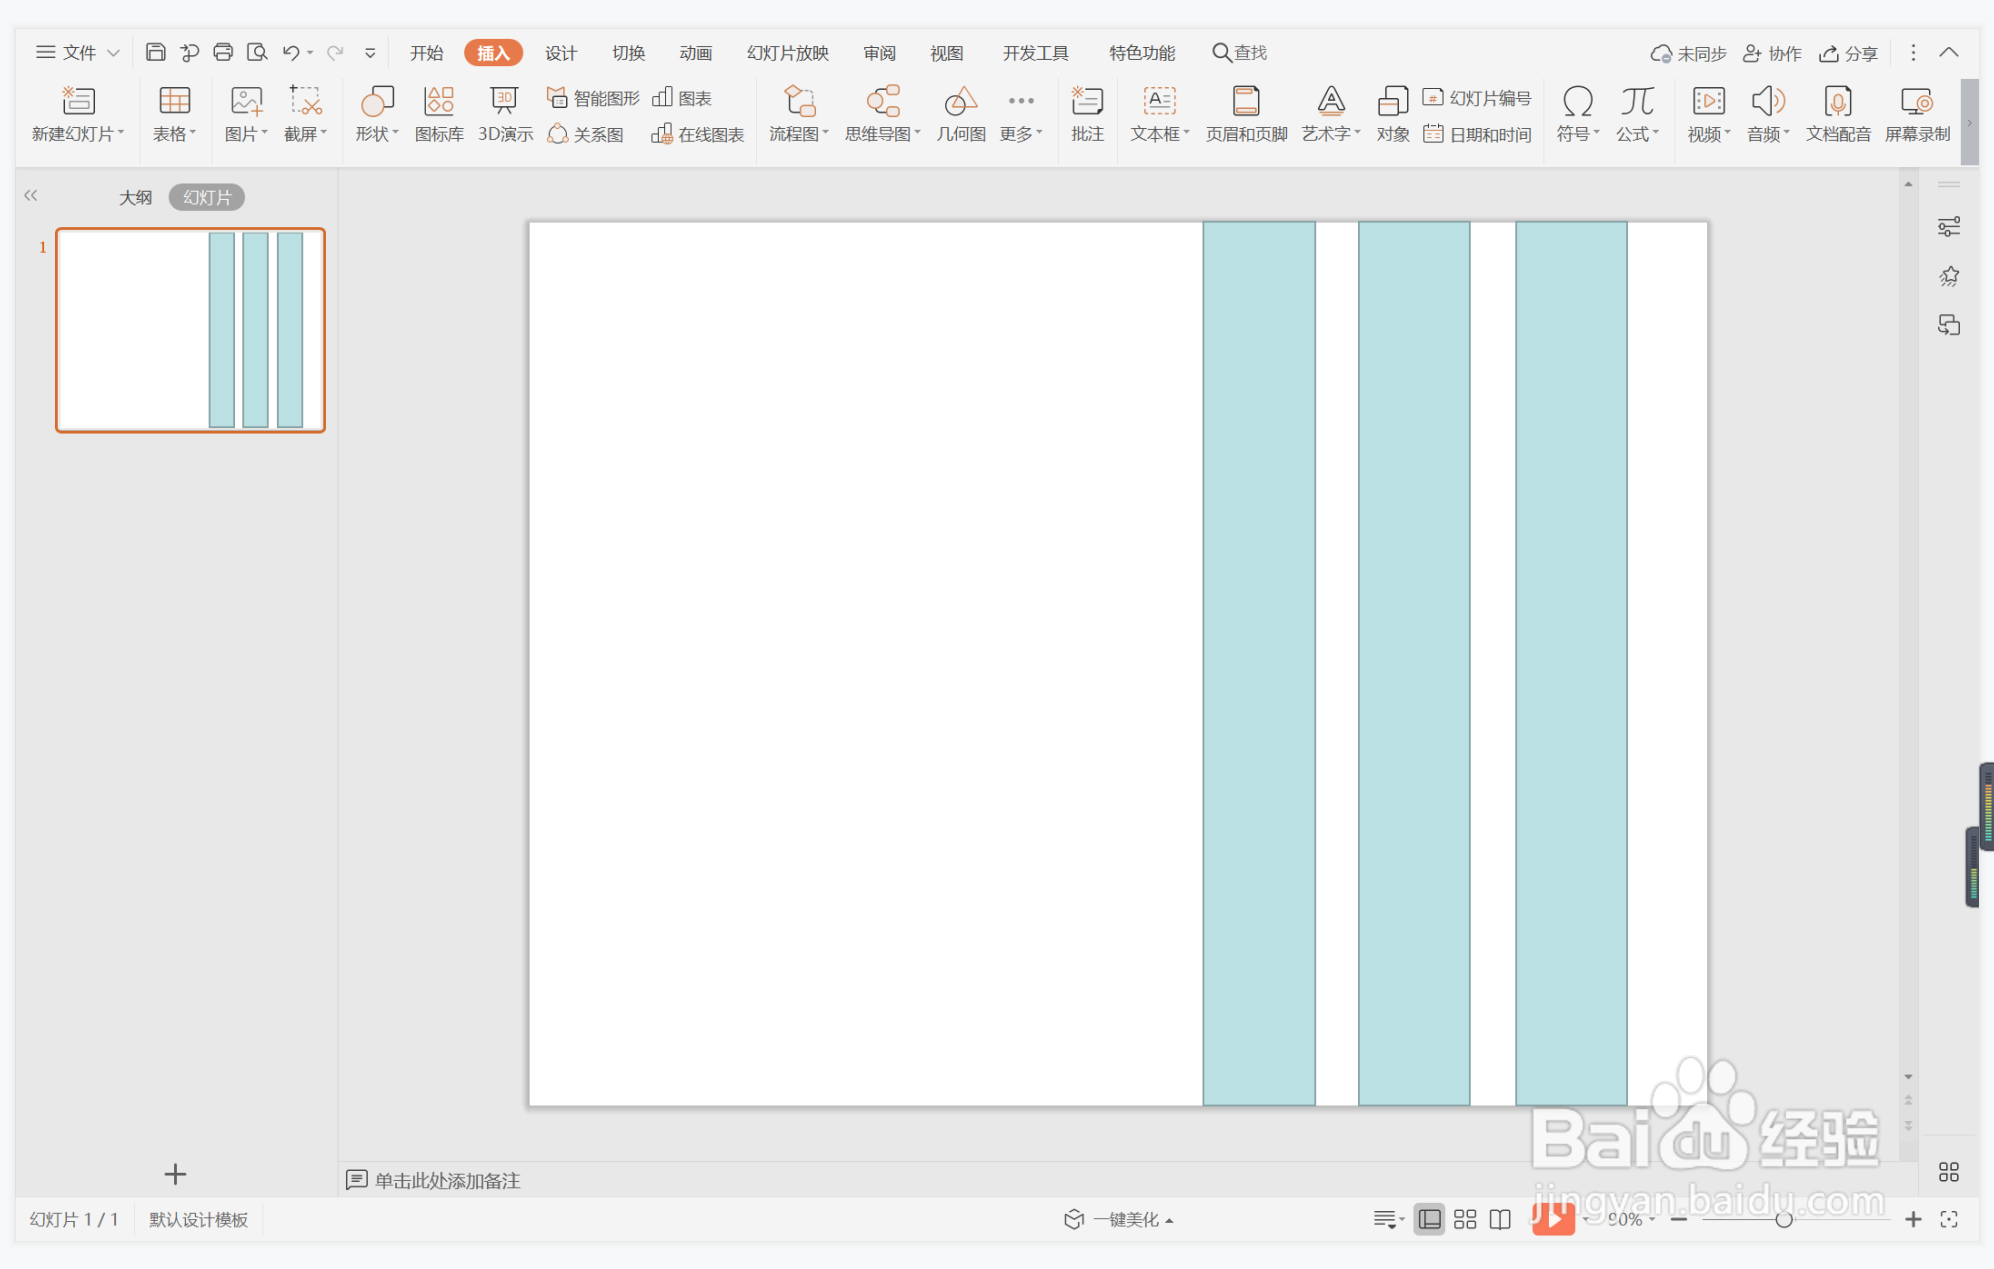The image size is (1994, 1269).
Task: Switch to slide sorter grid view
Action: click(1465, 1219)
